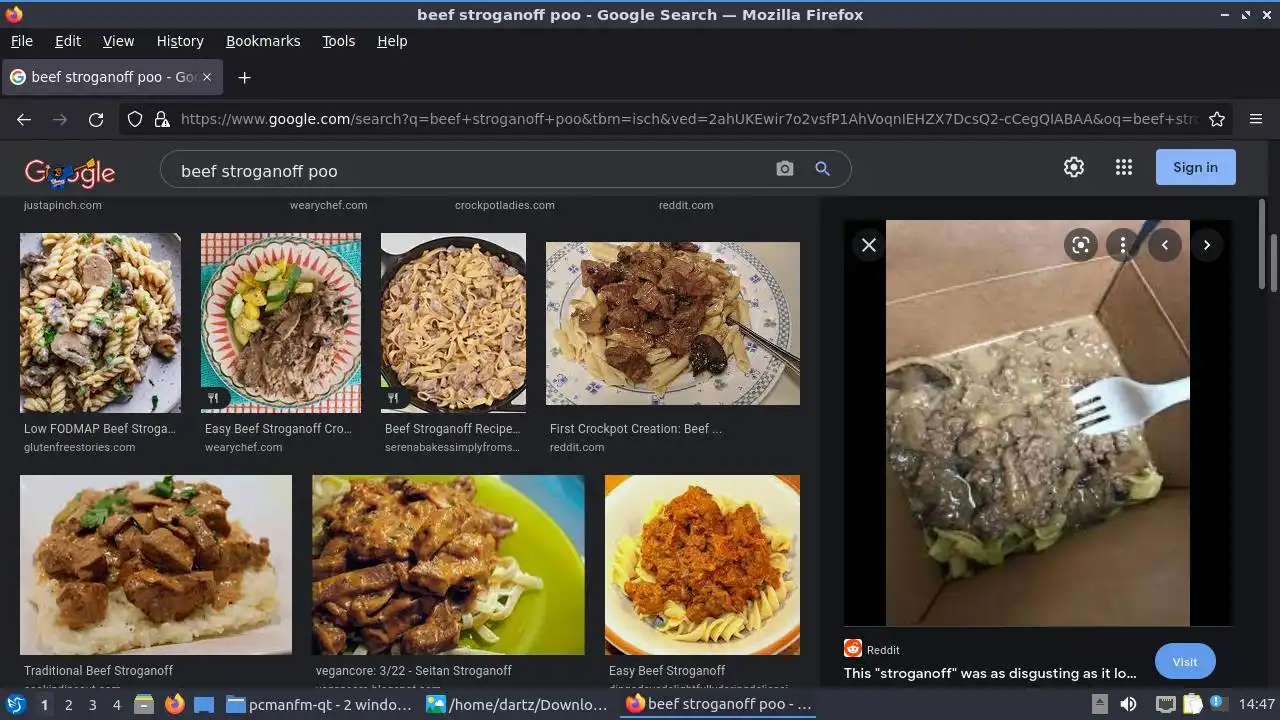Open the File menu

pyautogui.click(x=21, y=41)
